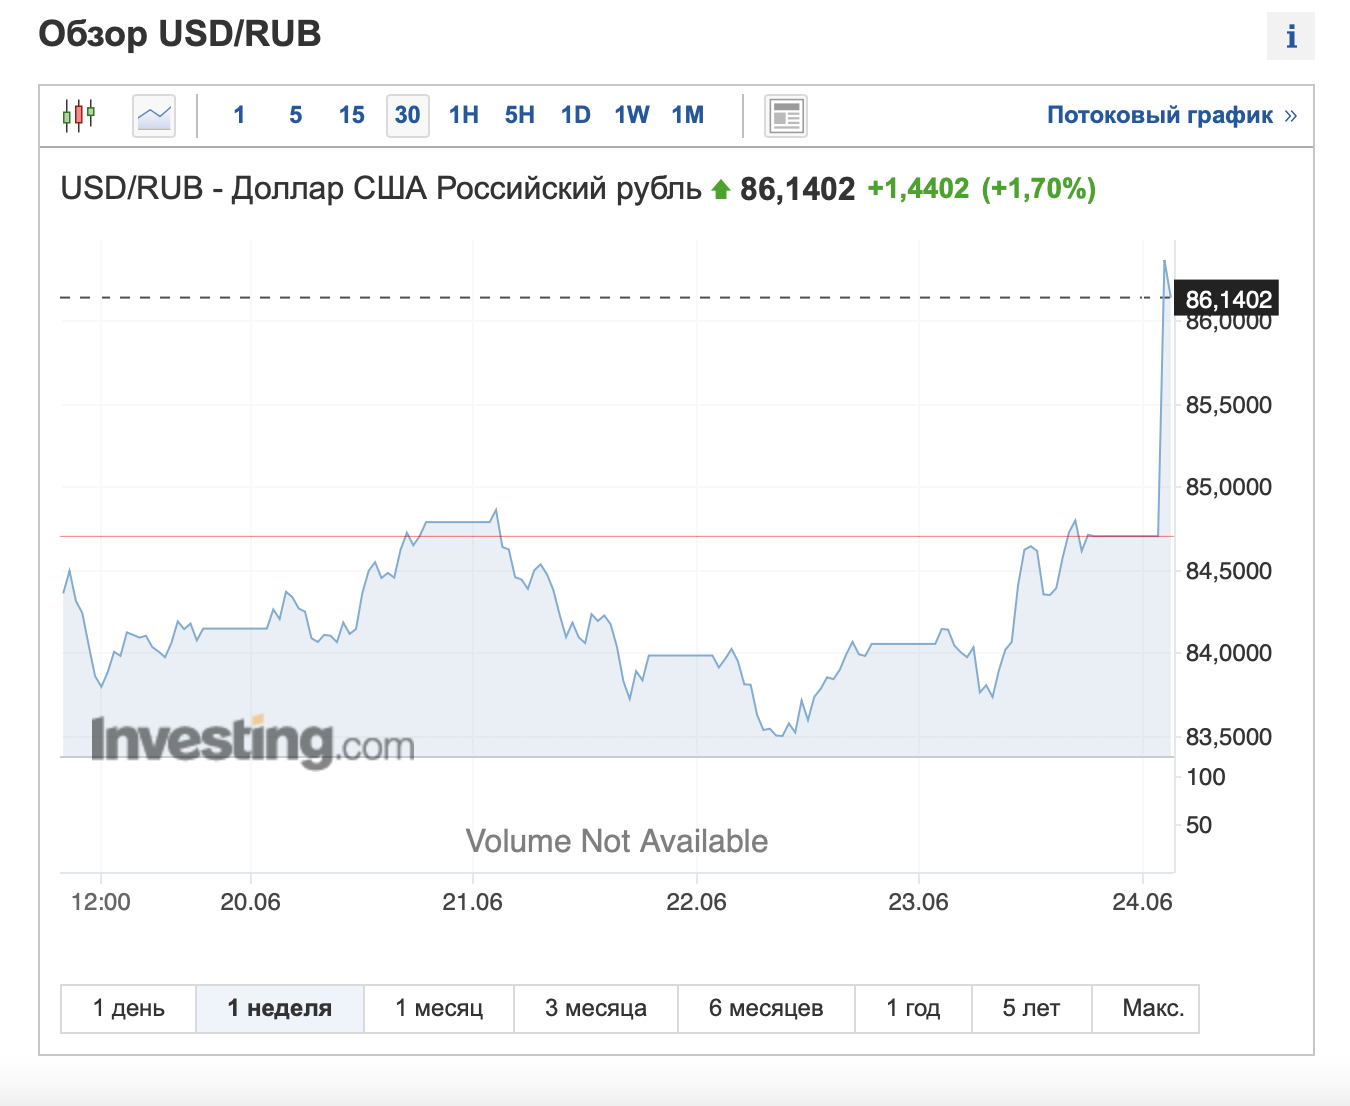Click the 12:00 time label
This screenshot has height=1106, width=1350.
click(x=101, y=902)
